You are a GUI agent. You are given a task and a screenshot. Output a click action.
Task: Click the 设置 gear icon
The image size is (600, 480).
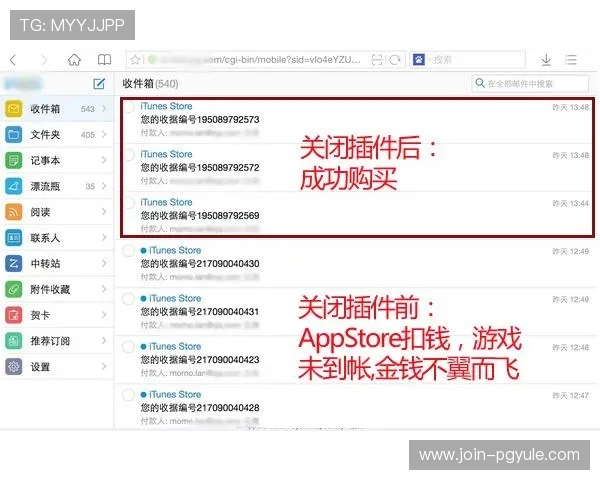[14, 367]
